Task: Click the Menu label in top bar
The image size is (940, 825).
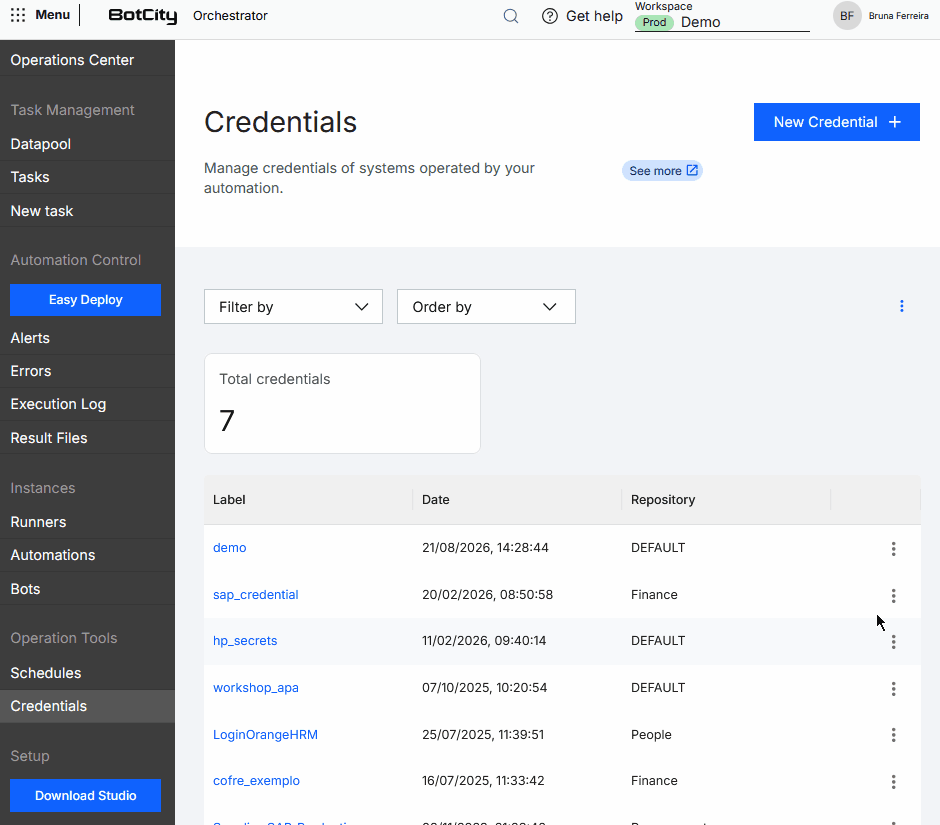Action: point(53,14)
